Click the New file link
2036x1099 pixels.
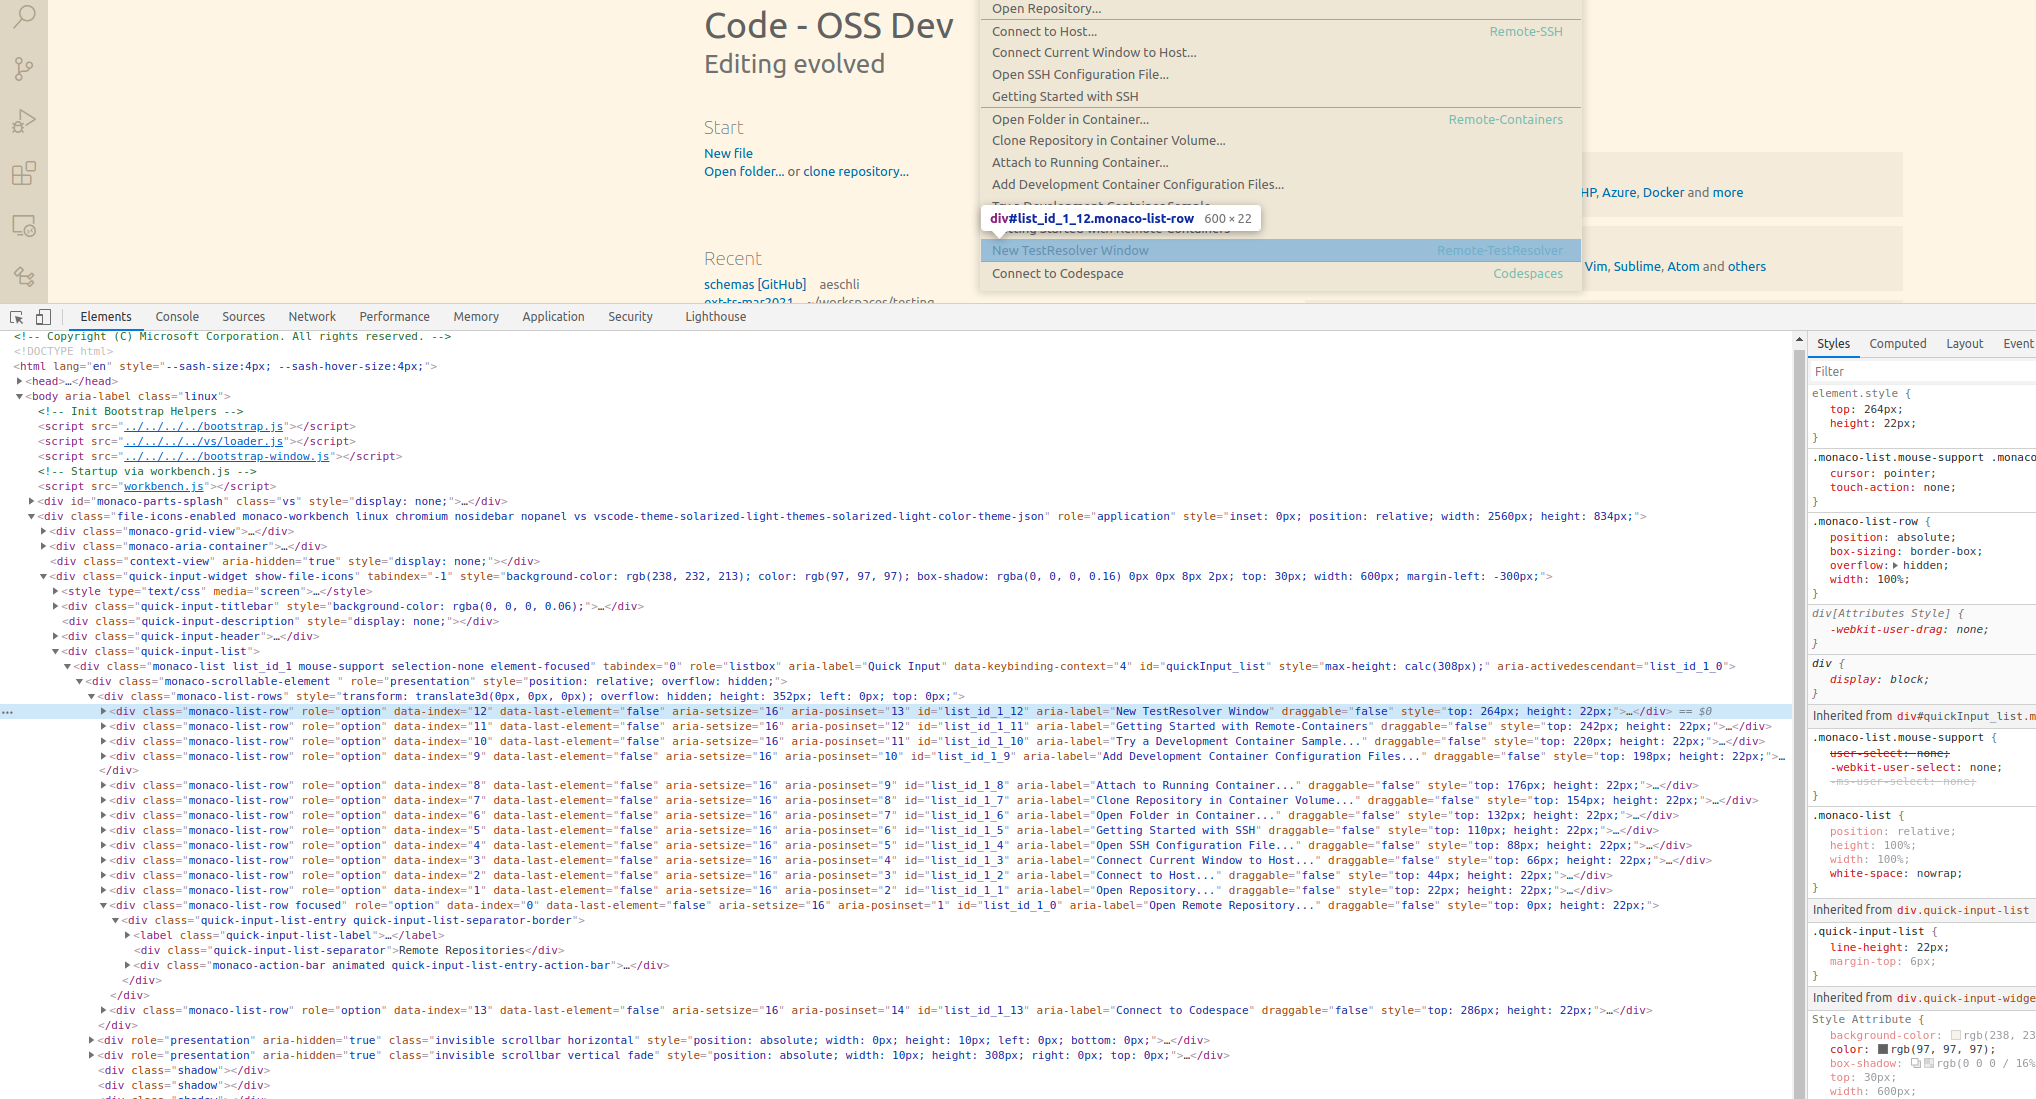coord(728,153)
